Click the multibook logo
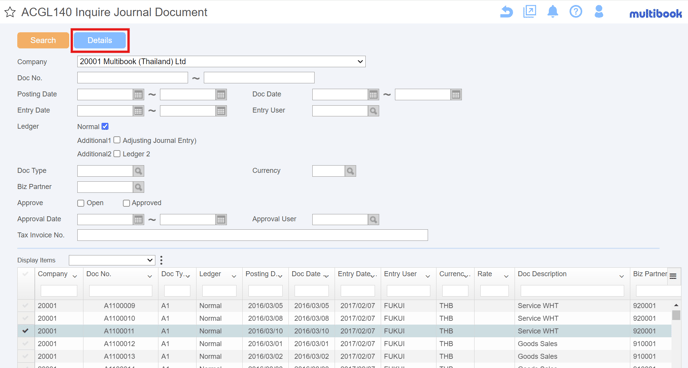688x368 pixels. click(656, 14)
